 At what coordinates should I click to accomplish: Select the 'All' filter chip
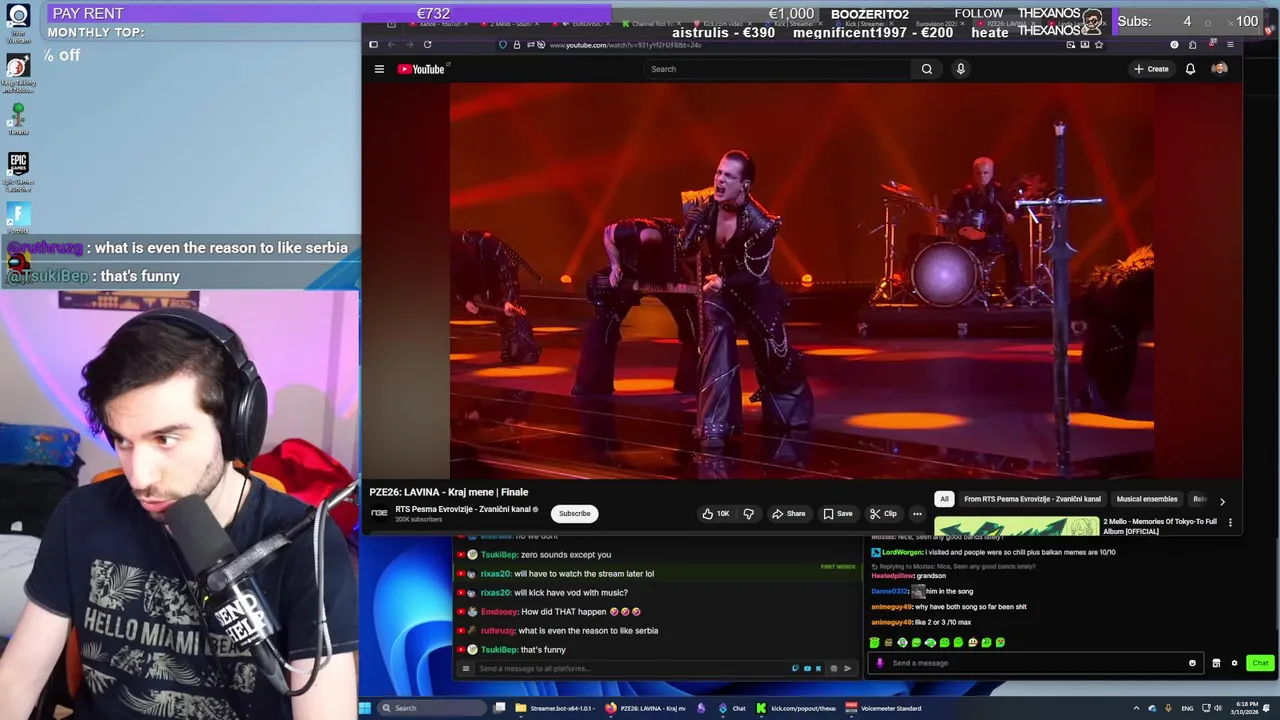[x=944, y=499]
